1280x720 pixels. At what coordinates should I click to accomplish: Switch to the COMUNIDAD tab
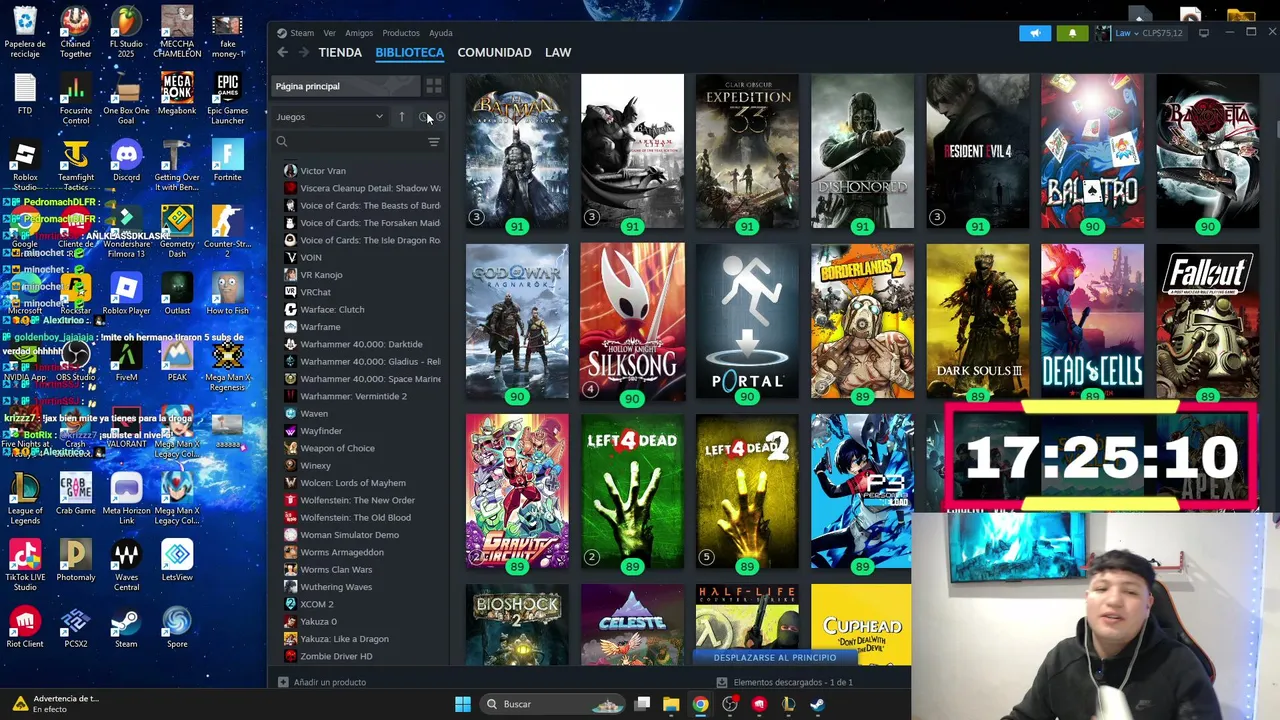tap(494, 52)
